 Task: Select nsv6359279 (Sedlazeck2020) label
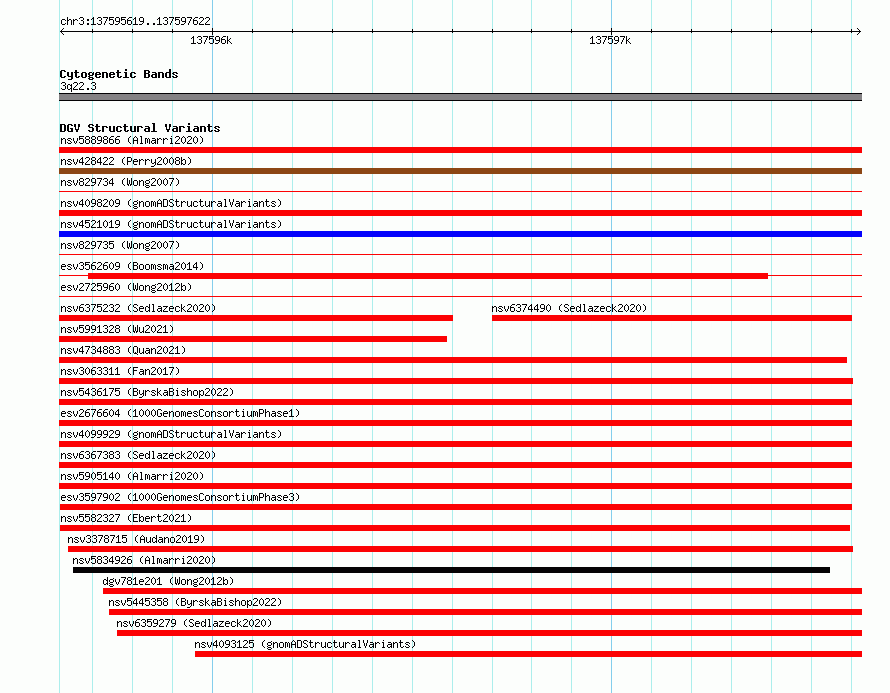pos(194,623)
